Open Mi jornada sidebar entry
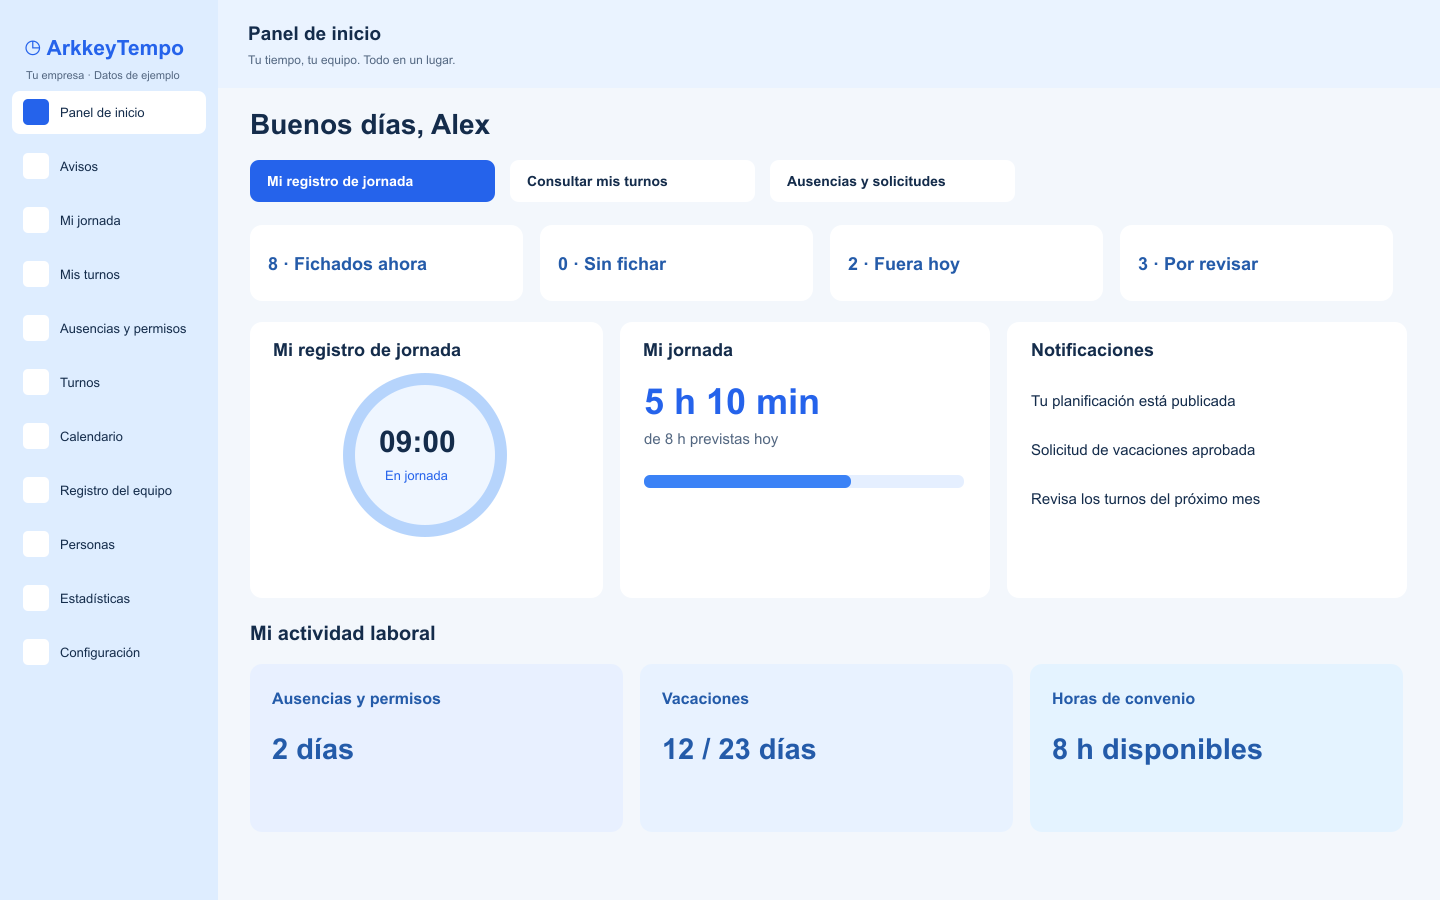1440x900 pixels. [109, 220]
